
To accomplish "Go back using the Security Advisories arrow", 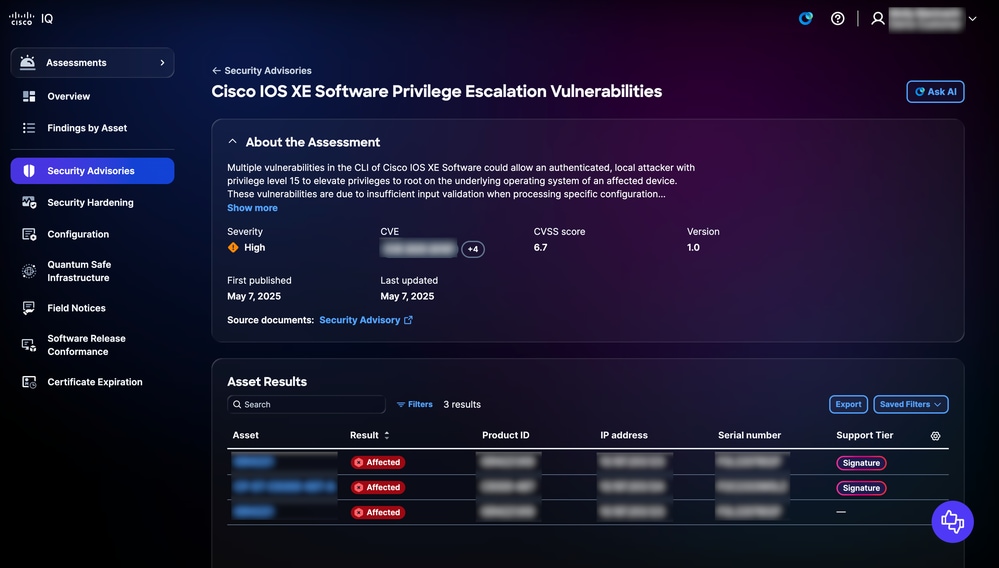I will click(x=217, y=71).
